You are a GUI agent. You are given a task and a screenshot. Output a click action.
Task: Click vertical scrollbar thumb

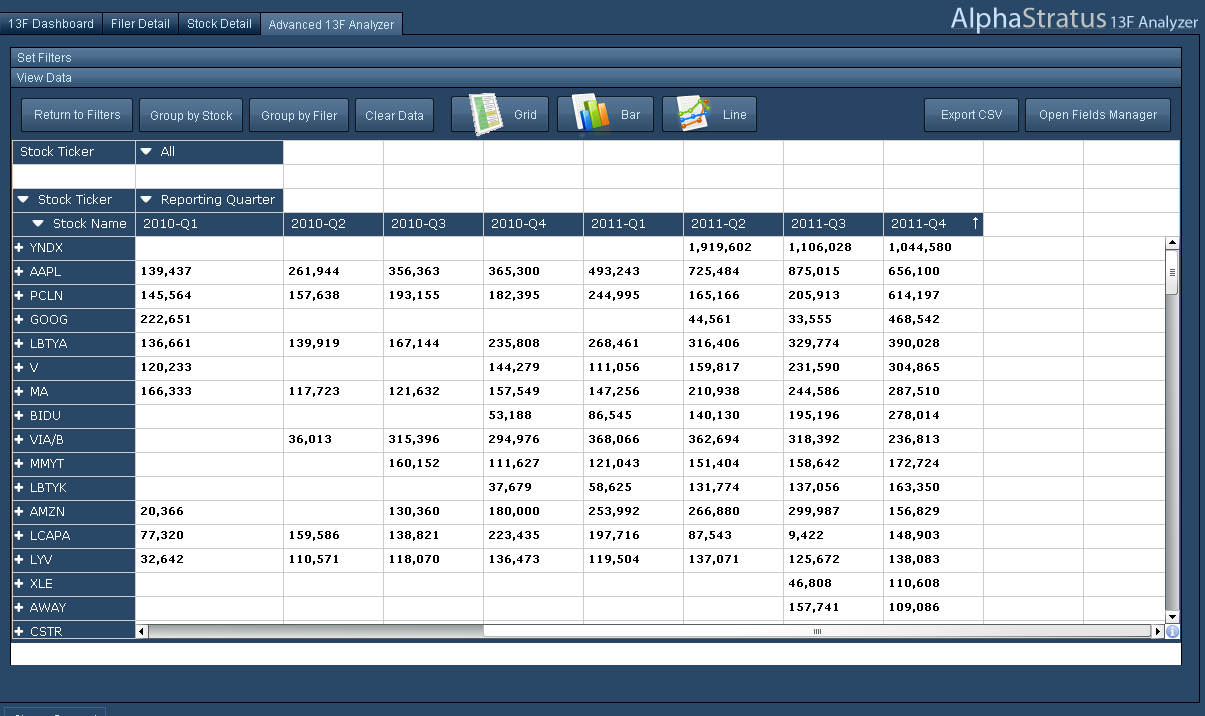tap(1172, 273)
